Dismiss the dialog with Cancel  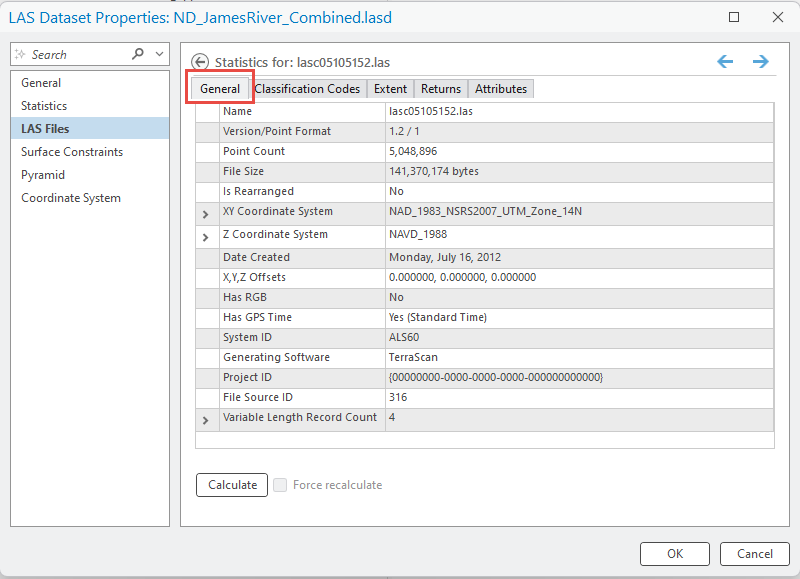tap(755, 553)
